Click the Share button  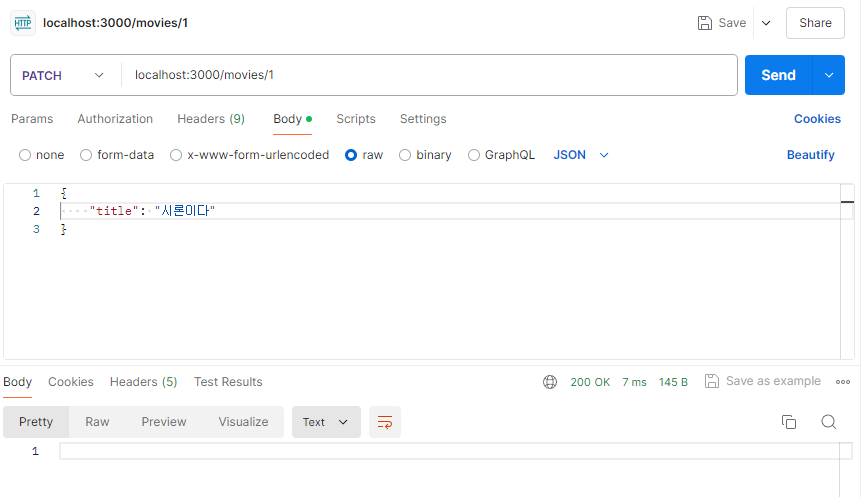(x=815, y=23)
